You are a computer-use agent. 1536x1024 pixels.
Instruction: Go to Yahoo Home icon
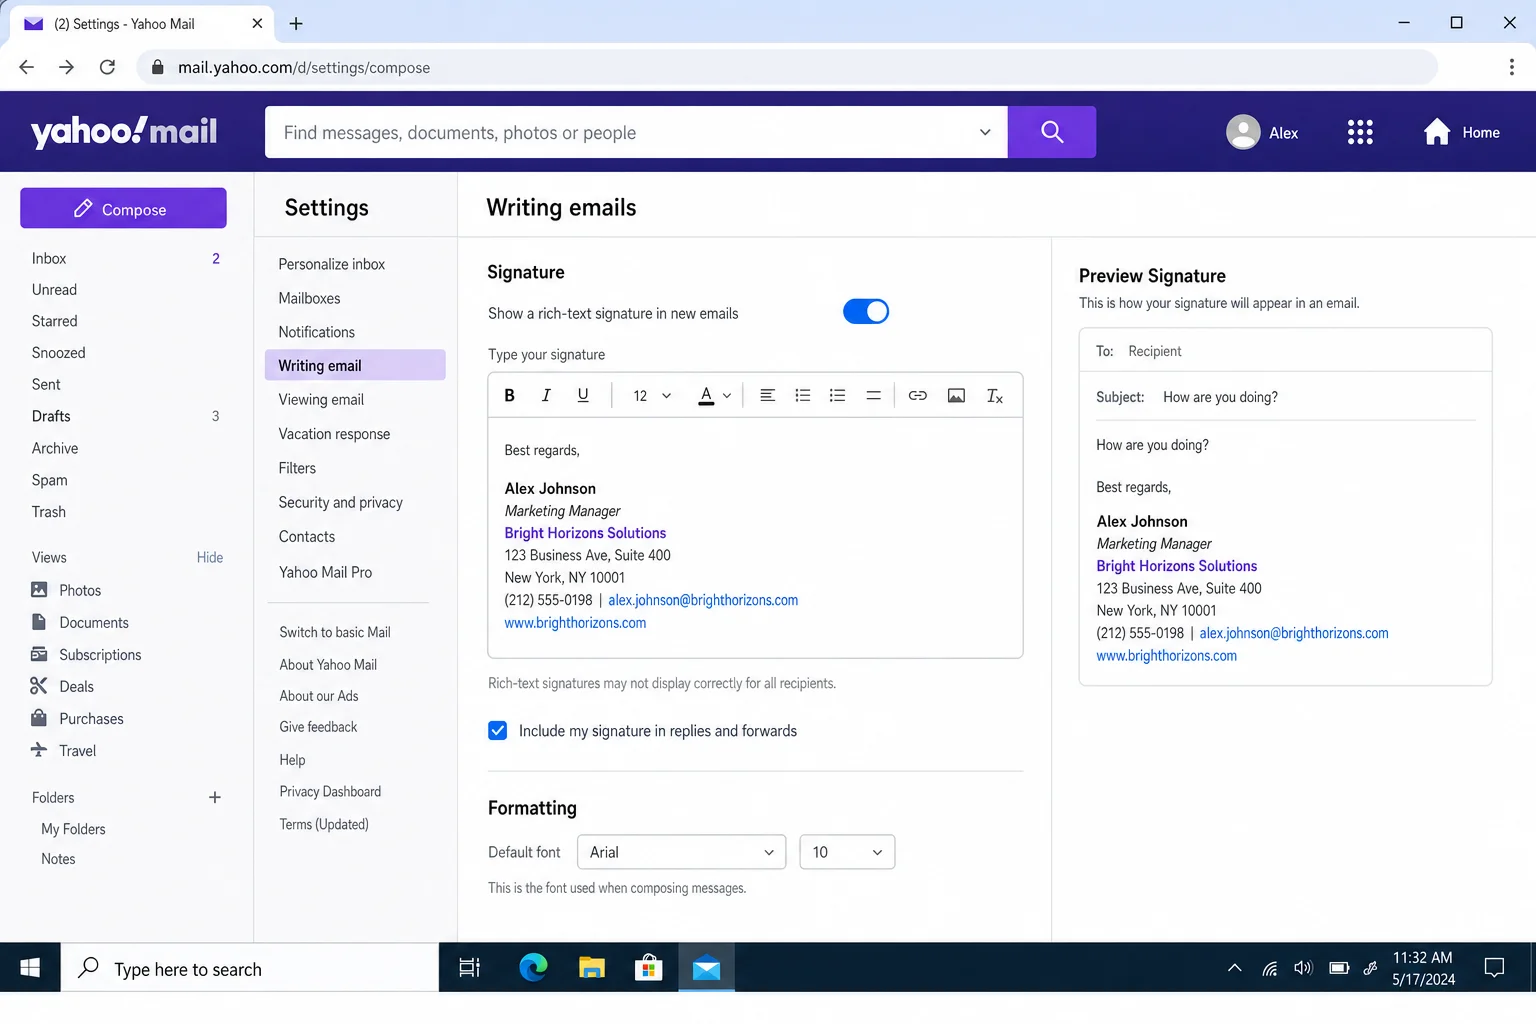tap(1437, 132)
